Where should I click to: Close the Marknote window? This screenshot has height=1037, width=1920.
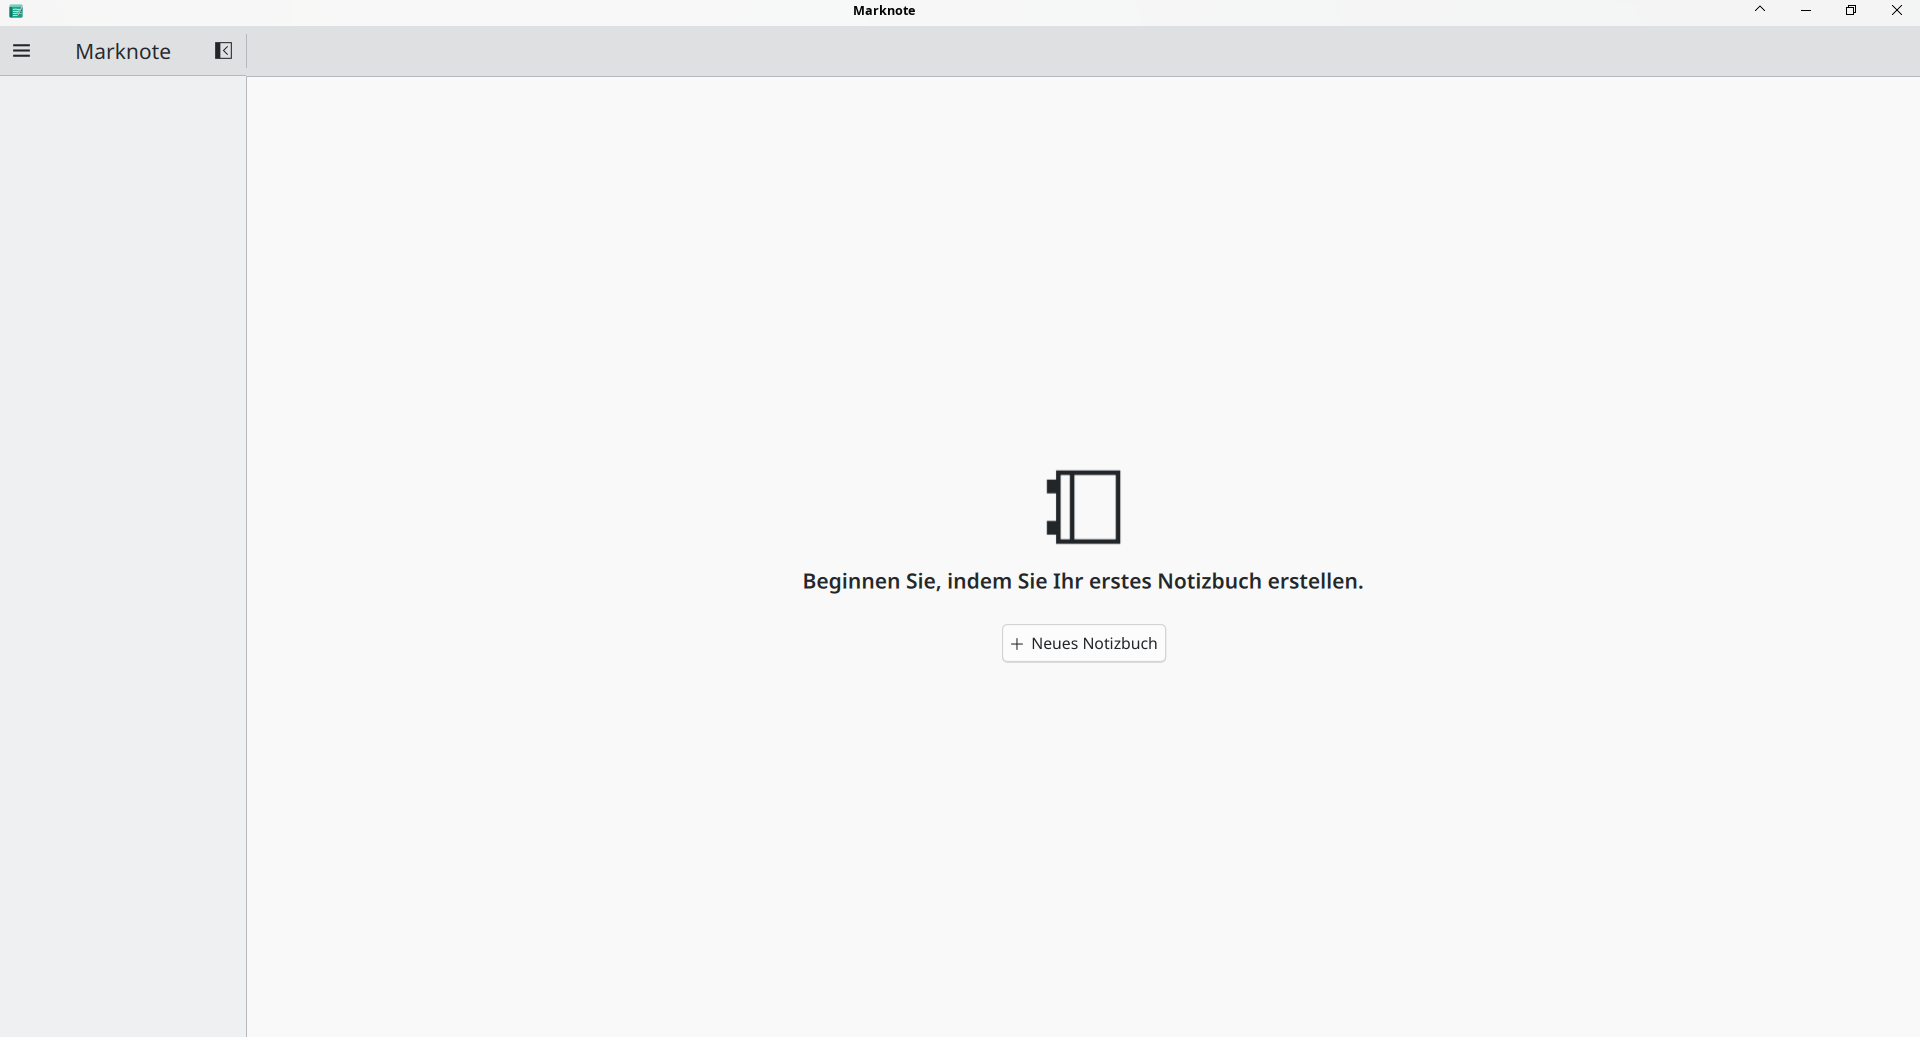1896,11
